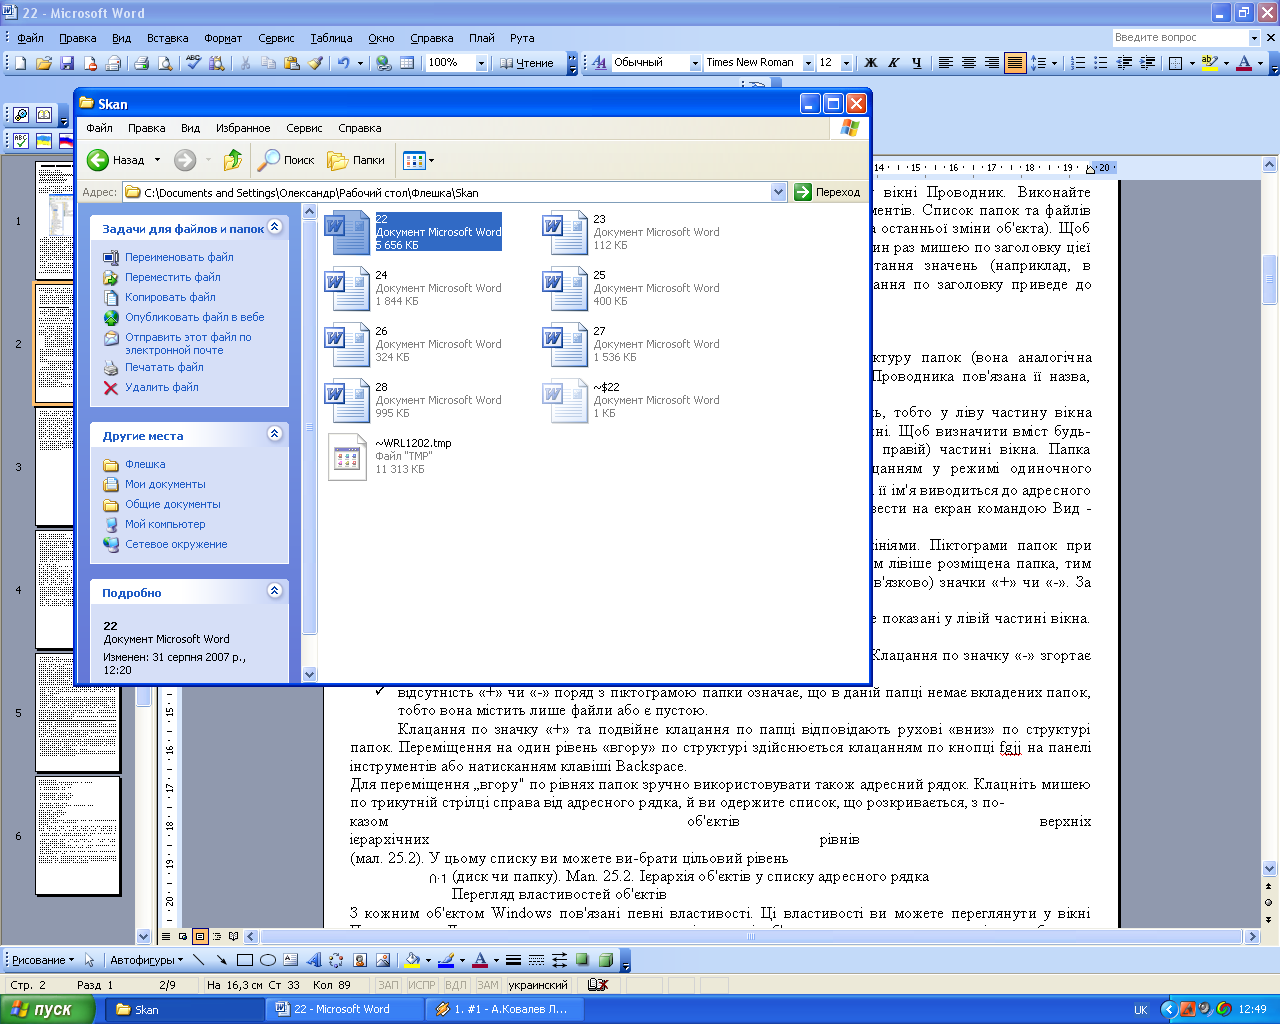Open the font size dropdown showing 12
The height and width of the screenshot is (1024, 1280).
pyautogui.click(x=846, y=63)
